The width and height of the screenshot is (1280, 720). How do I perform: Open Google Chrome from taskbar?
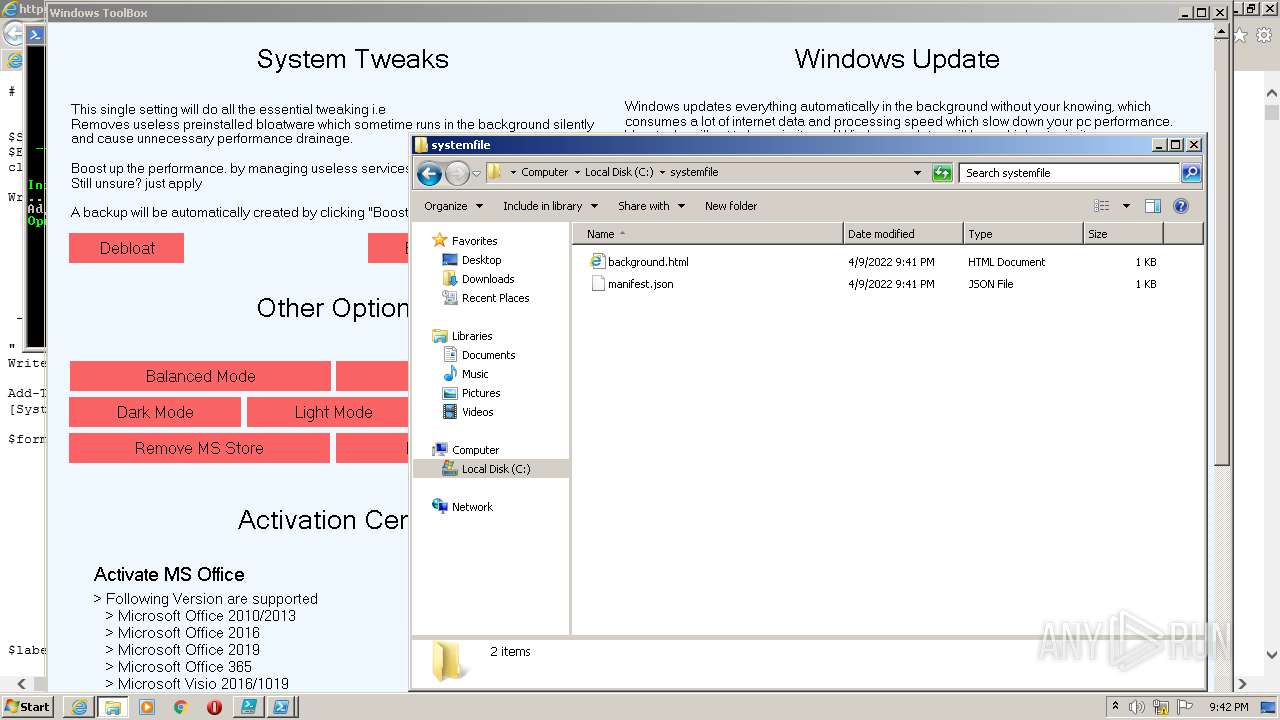tap(180, 707)
